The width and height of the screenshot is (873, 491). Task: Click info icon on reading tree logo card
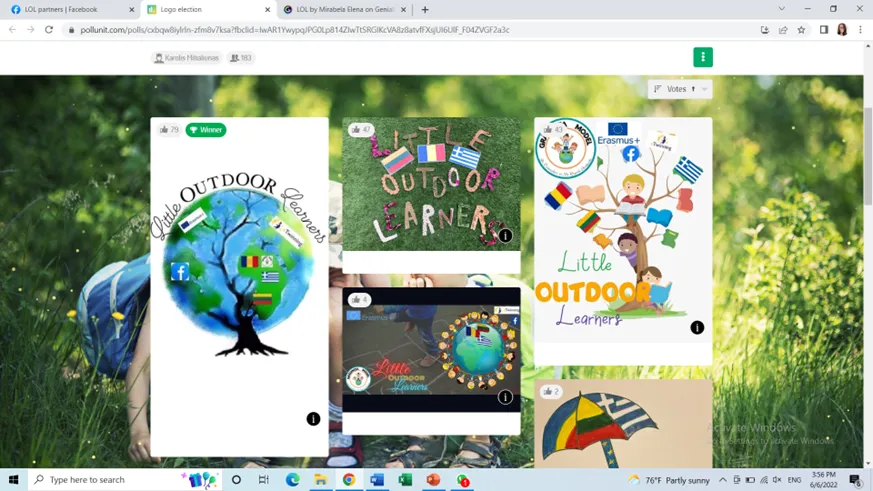(x=697, y=328)
